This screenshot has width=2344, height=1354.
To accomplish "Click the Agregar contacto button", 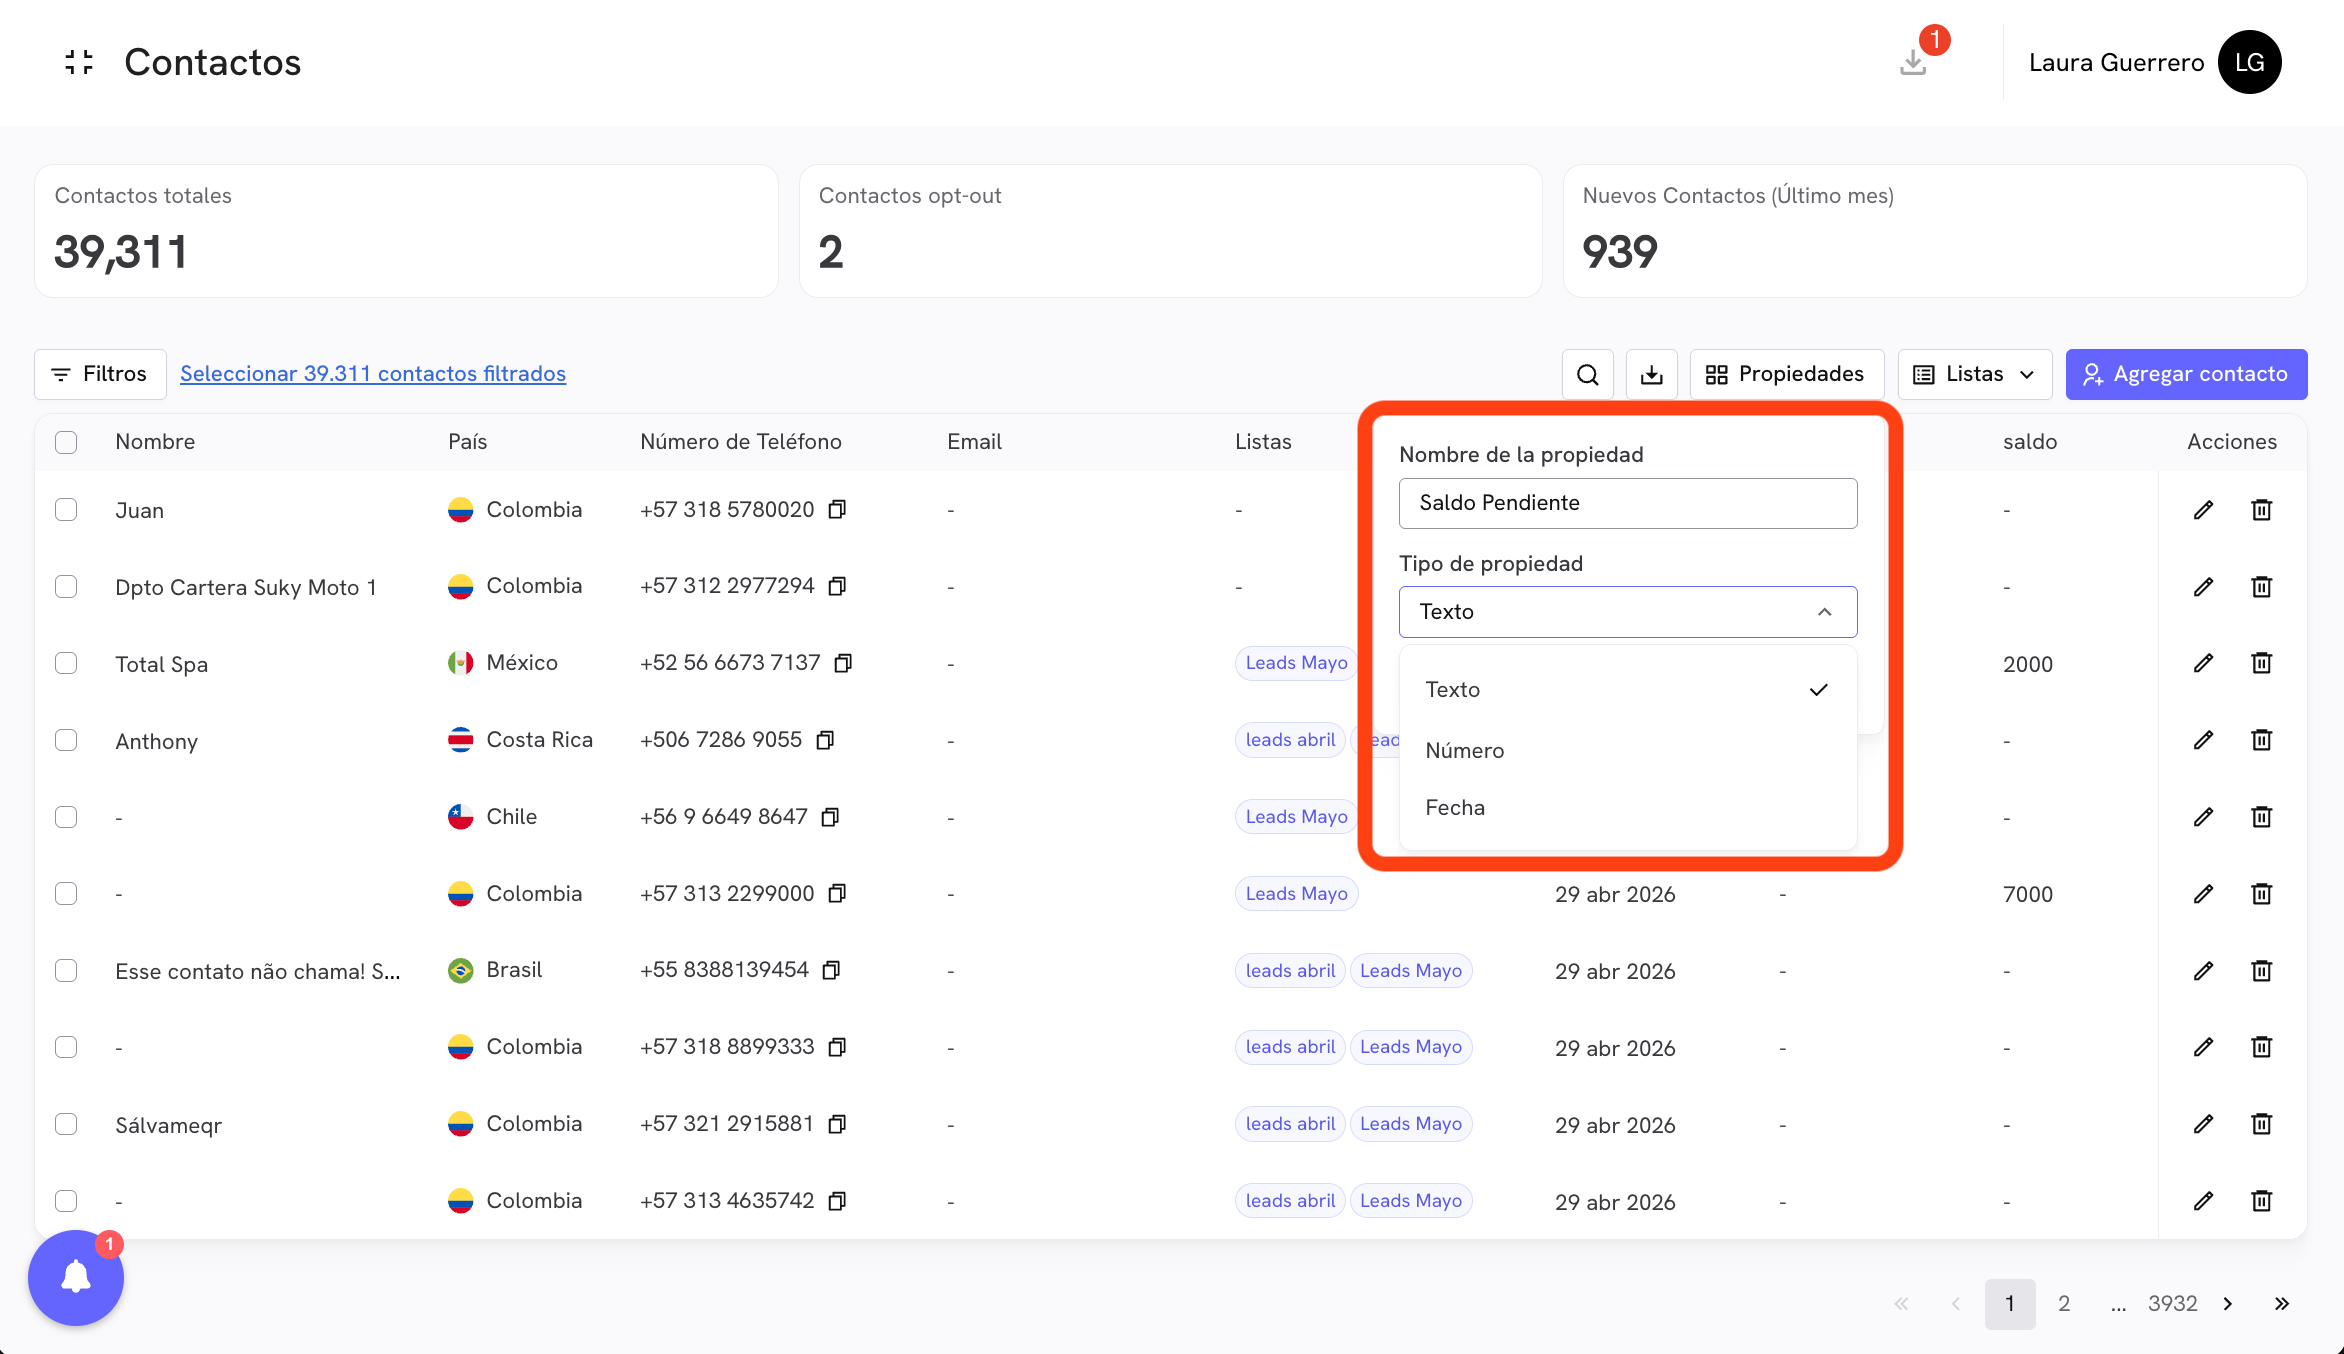I will (x=2186, y=374).
